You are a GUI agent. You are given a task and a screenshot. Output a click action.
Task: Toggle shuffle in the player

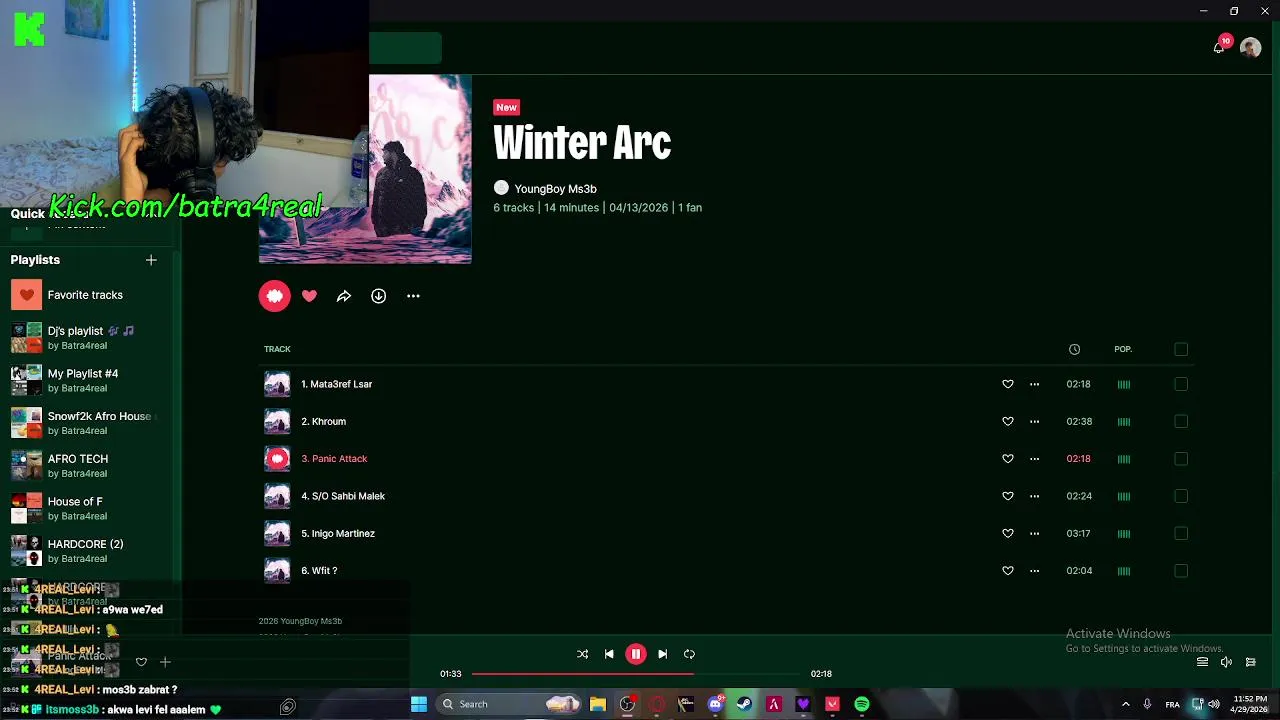583,654
